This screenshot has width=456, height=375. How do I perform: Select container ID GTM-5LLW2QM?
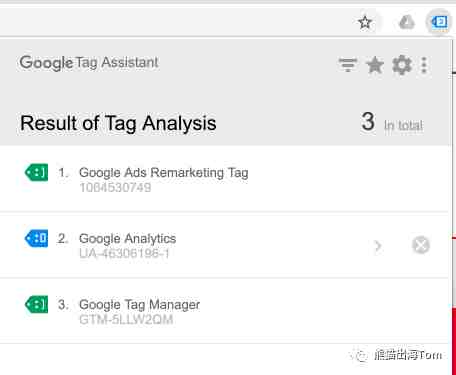click(x=126, y=320)
